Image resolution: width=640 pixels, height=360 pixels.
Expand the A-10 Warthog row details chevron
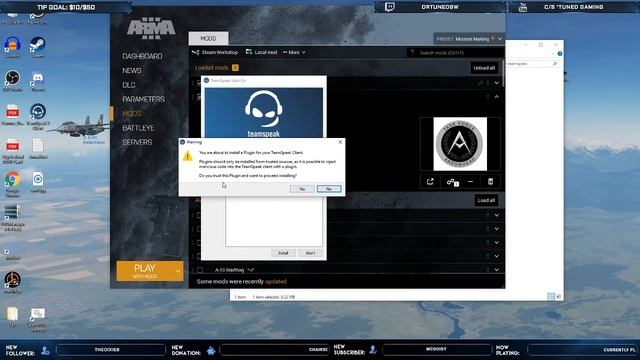click(x=497, y=270)
